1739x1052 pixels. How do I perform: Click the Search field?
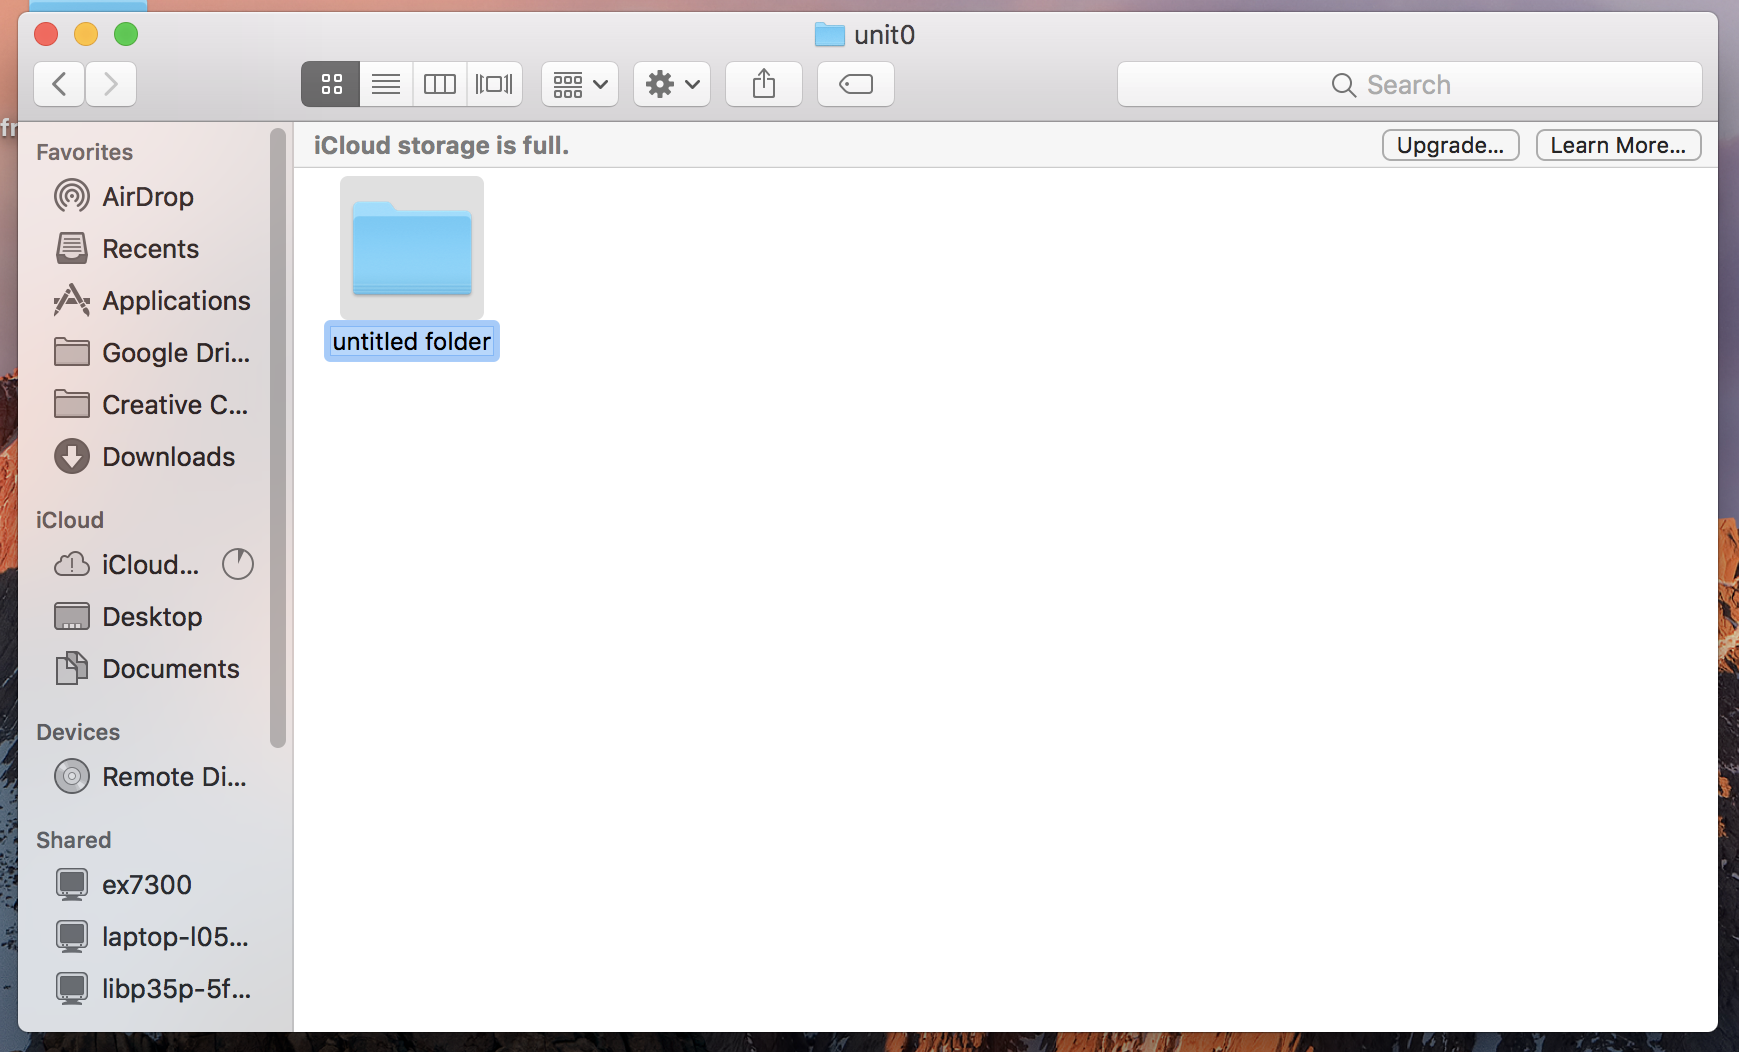(1409, 85)
